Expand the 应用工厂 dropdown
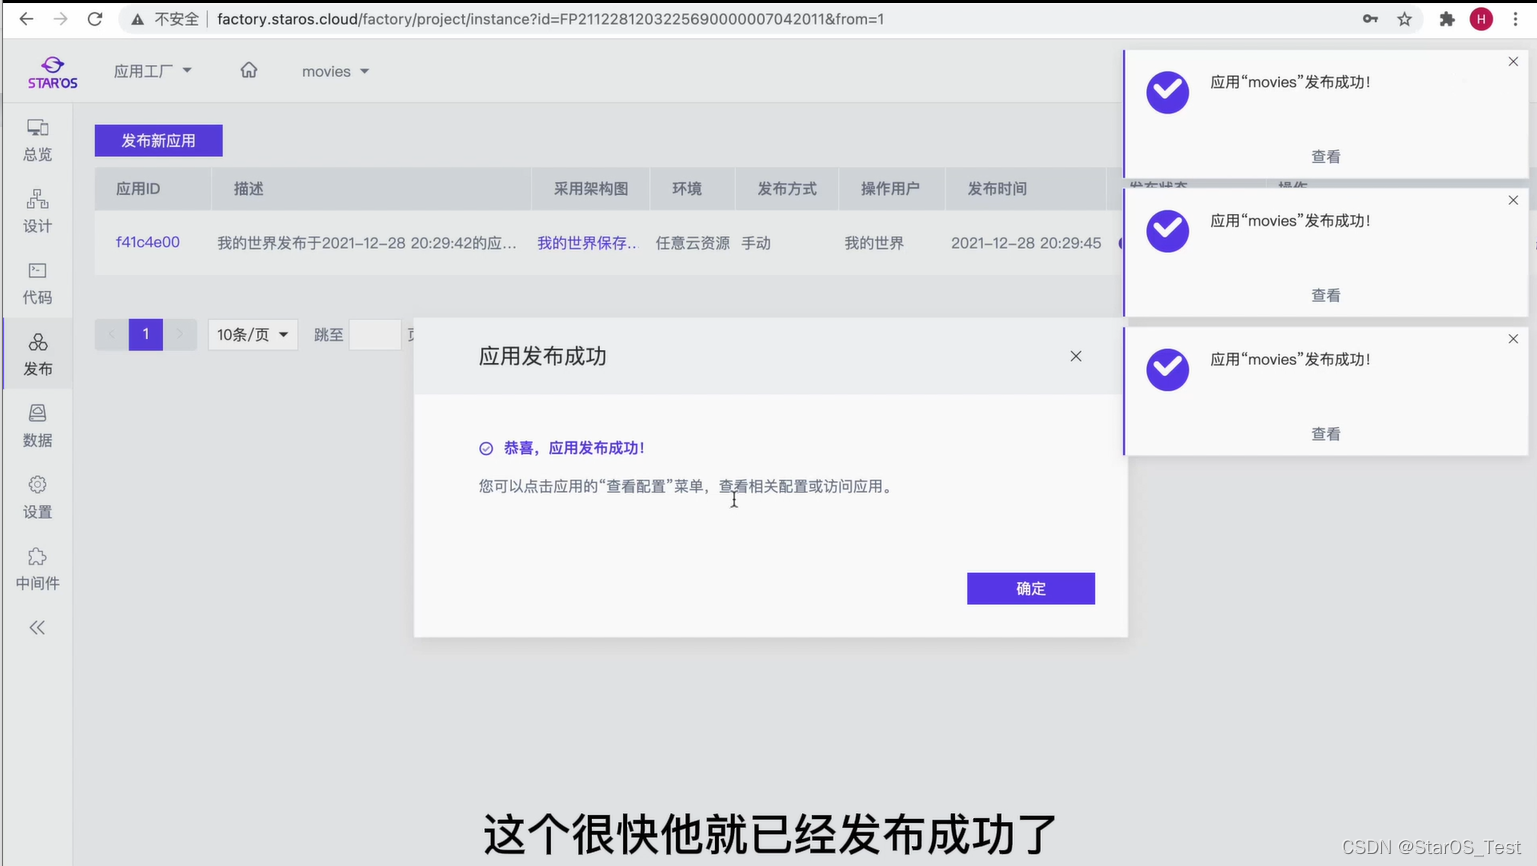The height and width of the screenshot is (866, 1537). pyautogui.click(x=152, y=71)
